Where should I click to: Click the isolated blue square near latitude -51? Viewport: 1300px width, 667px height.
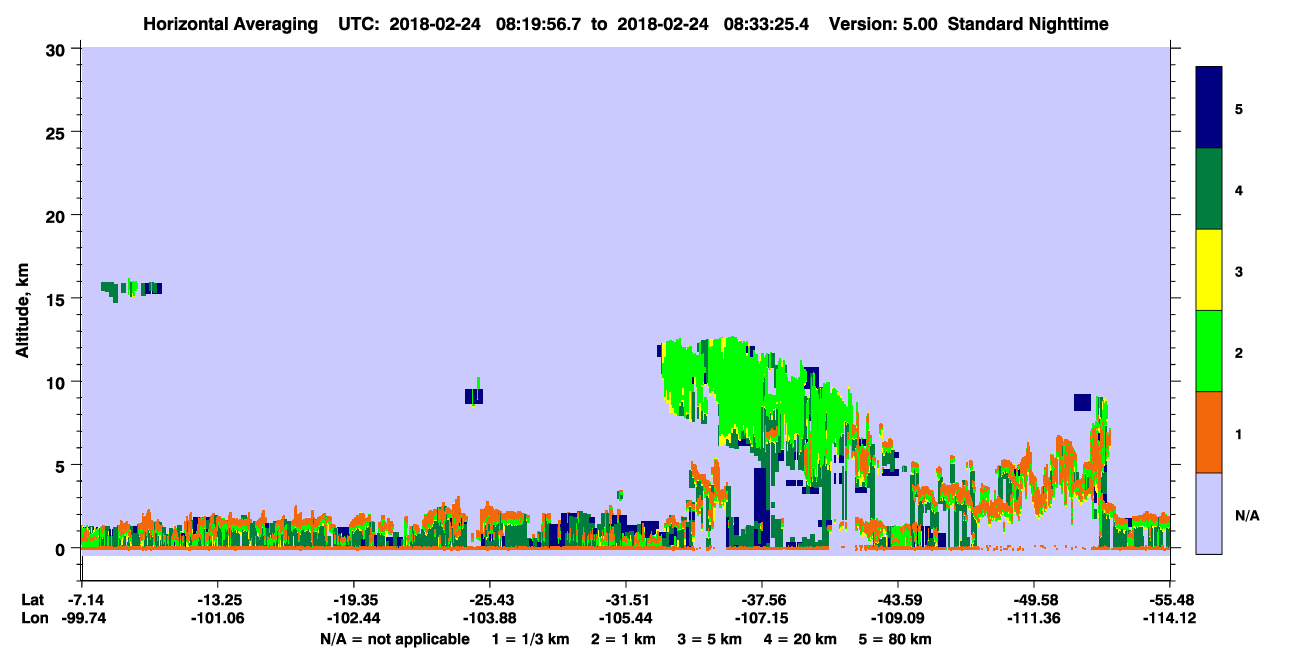pyautogui.click(x=1082, y=402)
